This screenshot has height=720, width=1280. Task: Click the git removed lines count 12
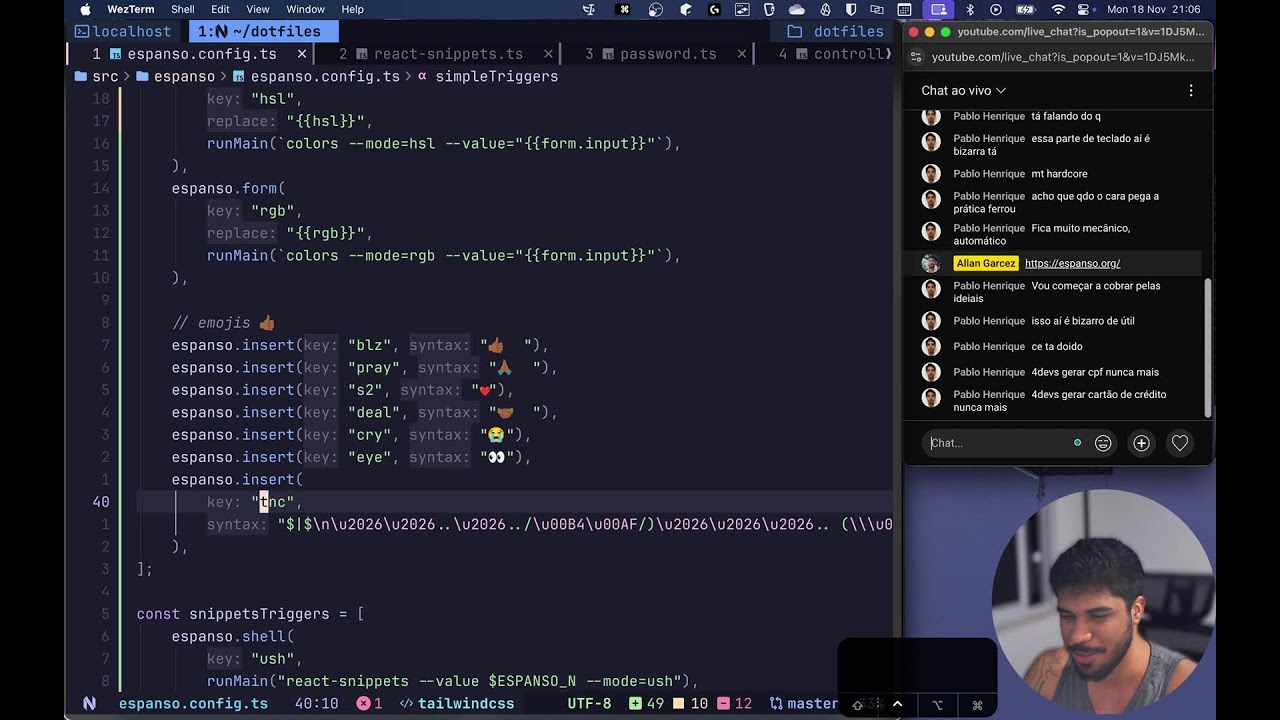point(735,704)
